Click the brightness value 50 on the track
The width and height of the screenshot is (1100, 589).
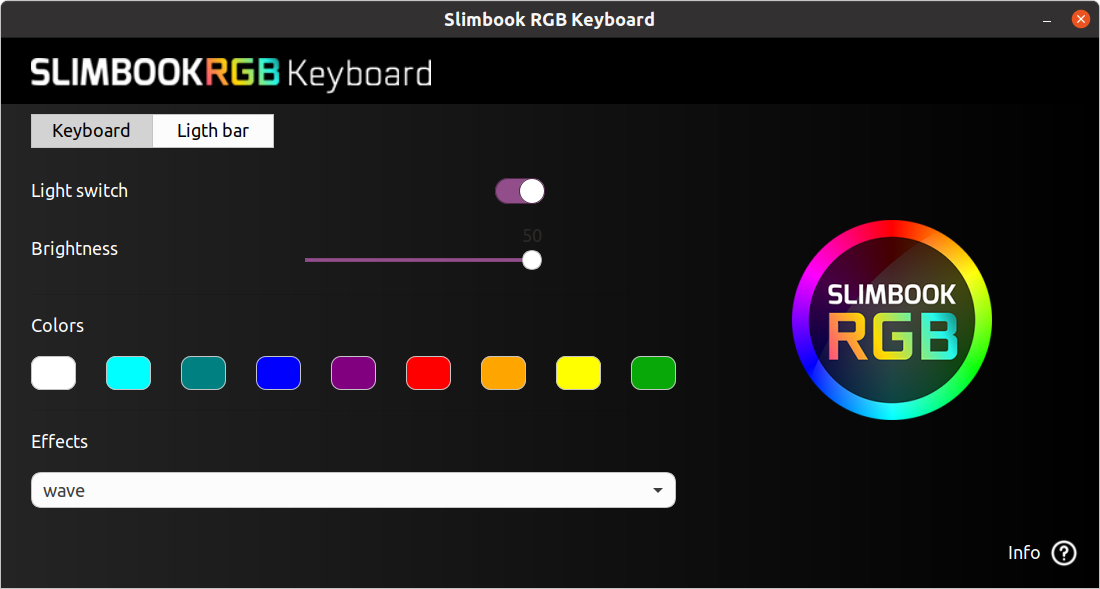[x=532, y=235]
